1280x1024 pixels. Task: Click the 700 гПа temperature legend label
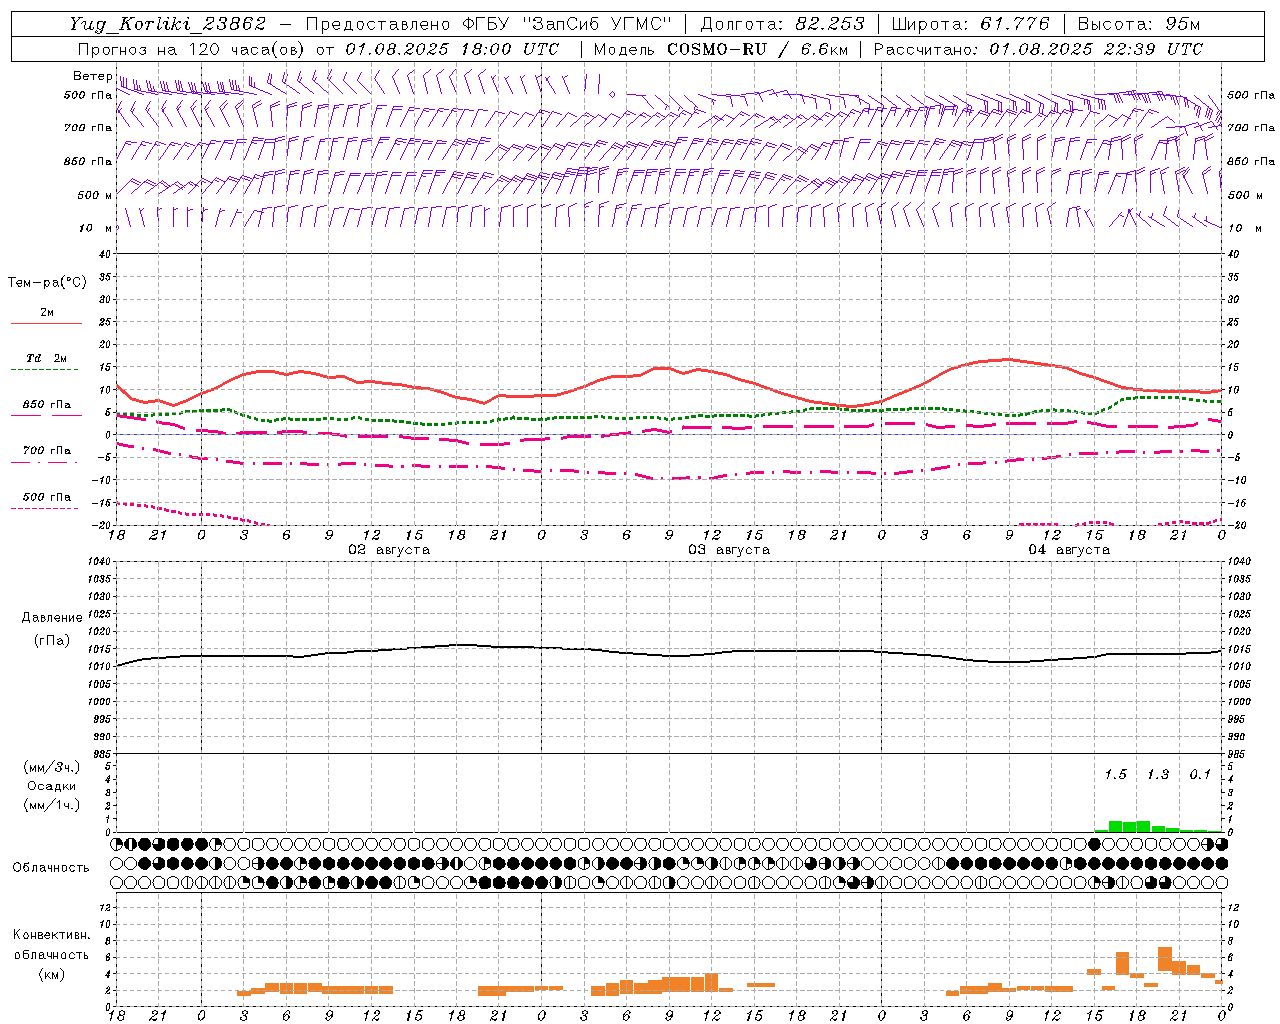47,450
